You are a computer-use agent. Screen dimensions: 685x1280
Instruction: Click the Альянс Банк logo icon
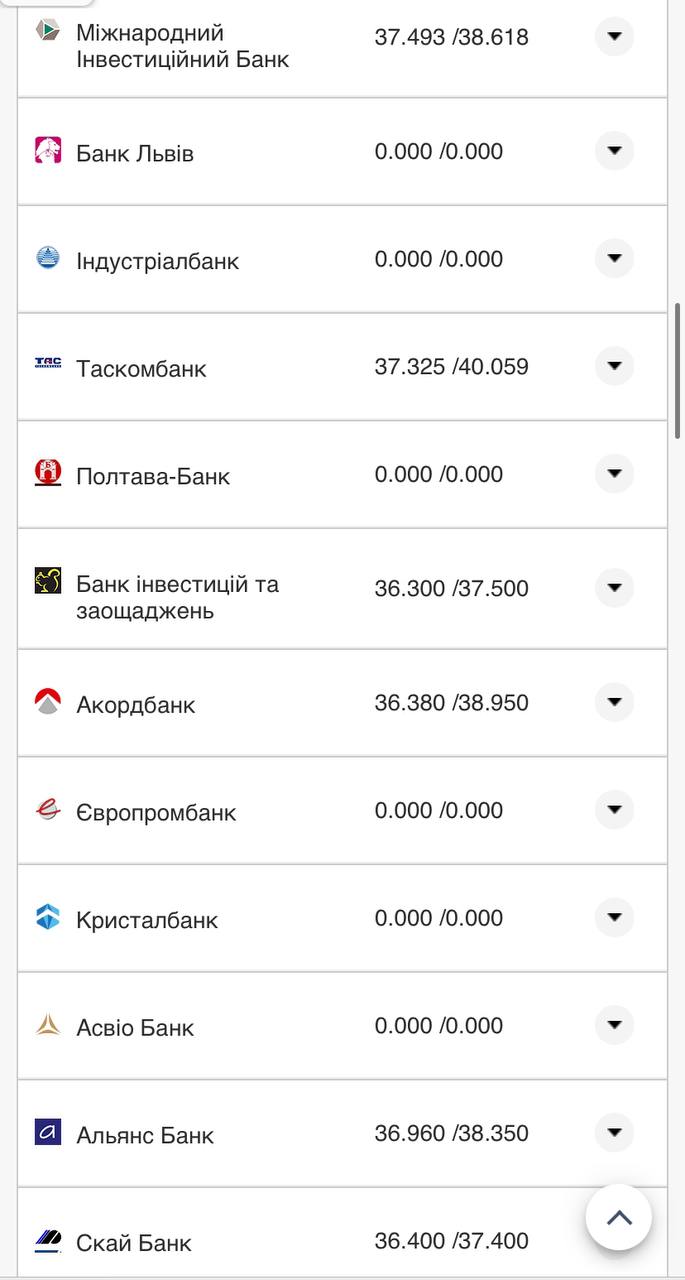(x=48, y=1132)
